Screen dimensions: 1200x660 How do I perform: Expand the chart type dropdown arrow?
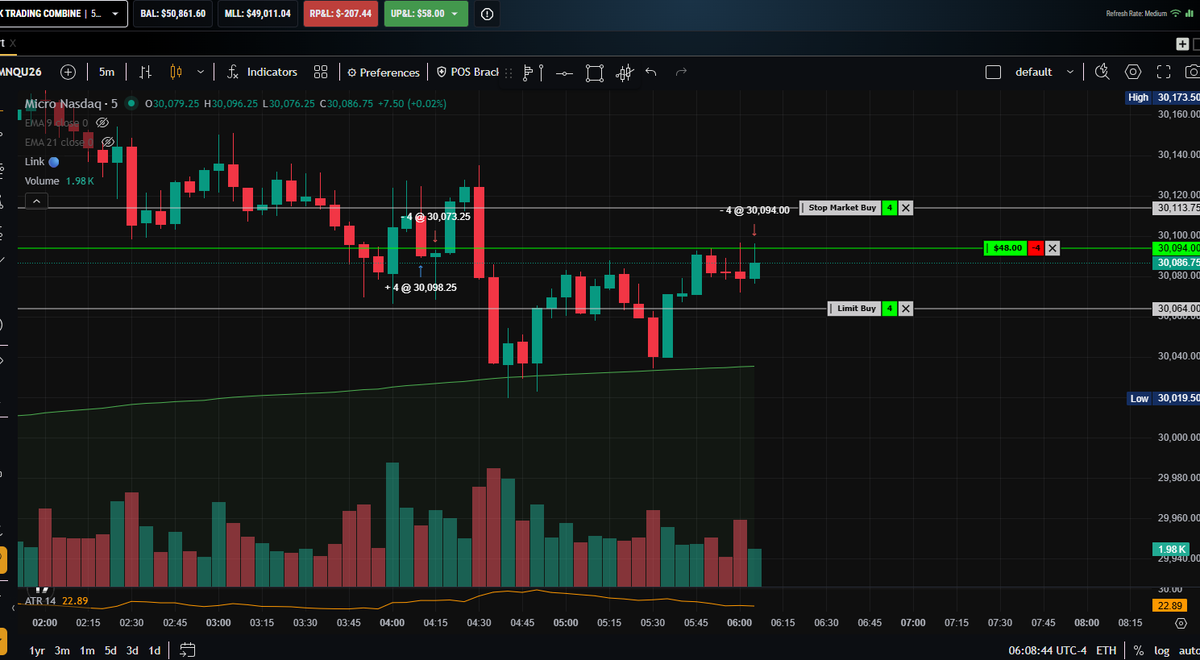click(x=201, y=72)
